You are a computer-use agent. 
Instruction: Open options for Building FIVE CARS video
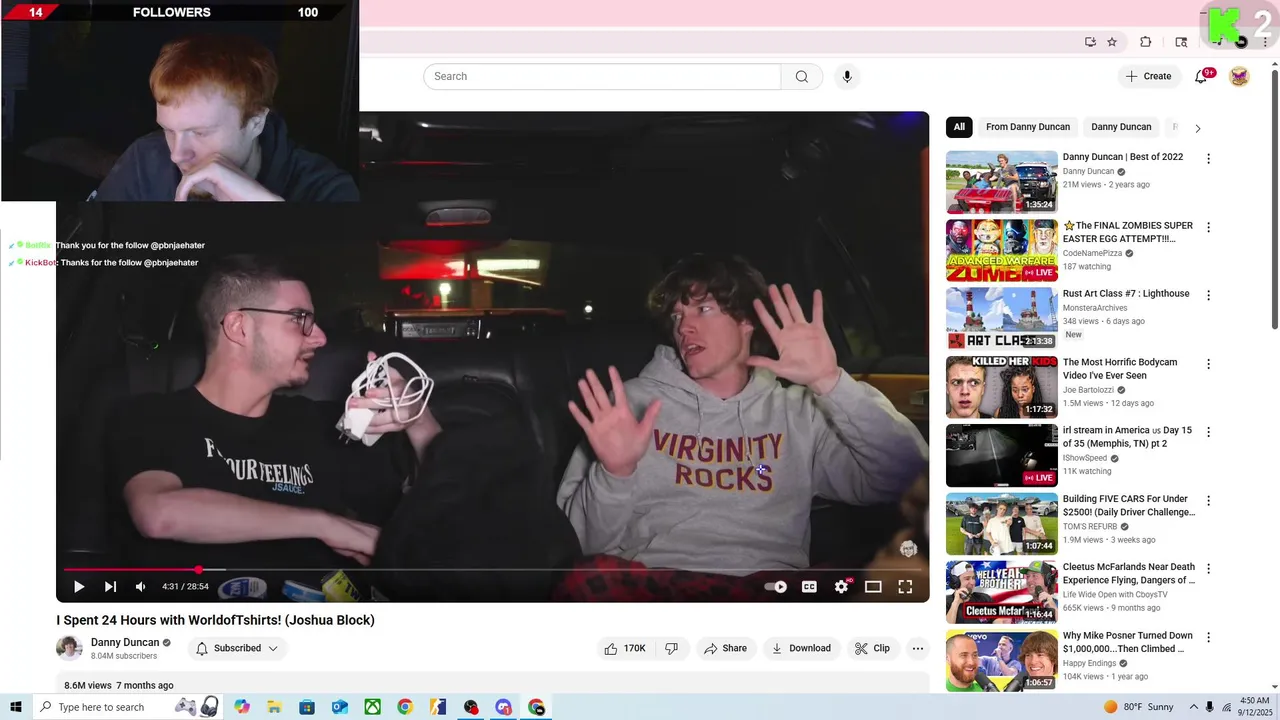pos(1208,500)
